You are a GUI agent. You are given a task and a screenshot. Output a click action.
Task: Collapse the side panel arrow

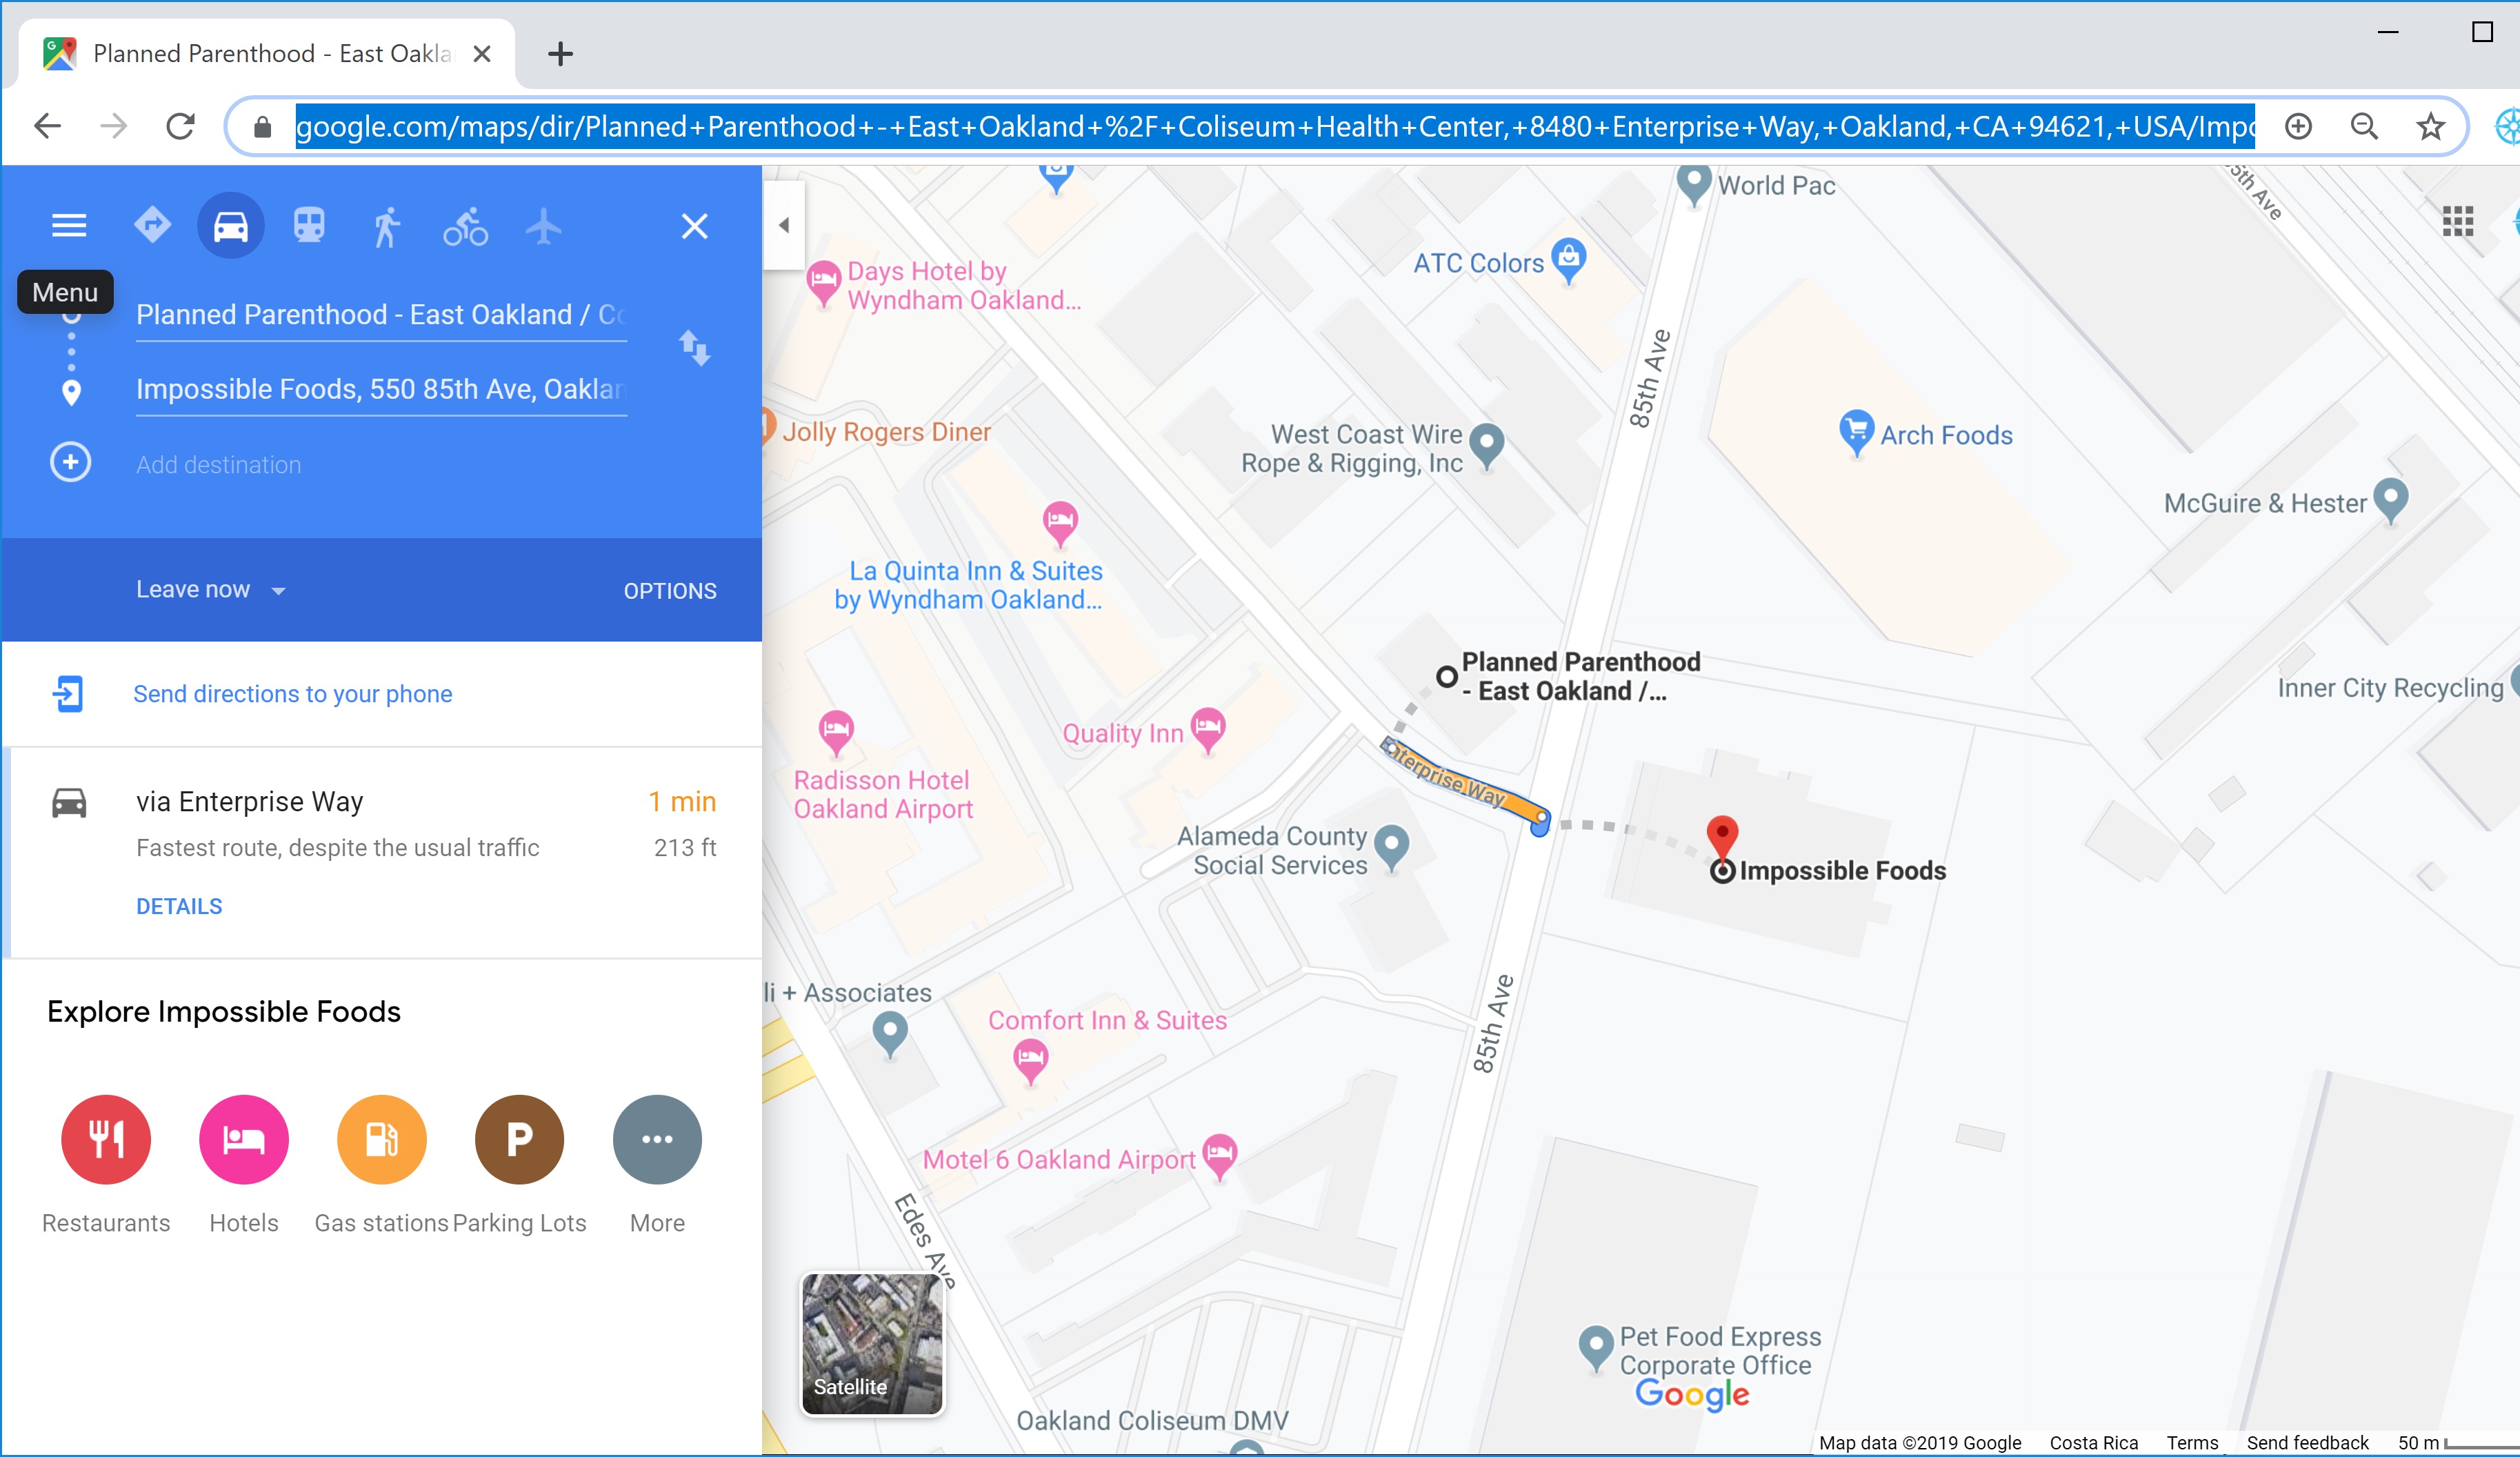(784, 225)
